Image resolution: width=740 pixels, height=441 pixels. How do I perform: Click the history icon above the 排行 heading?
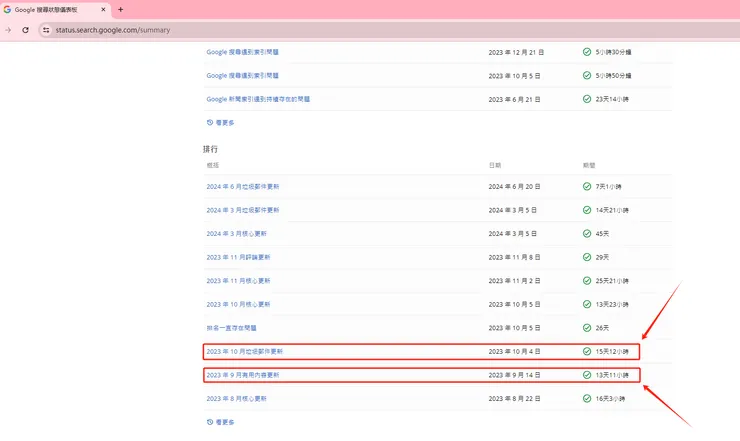(x=210, y=122)
